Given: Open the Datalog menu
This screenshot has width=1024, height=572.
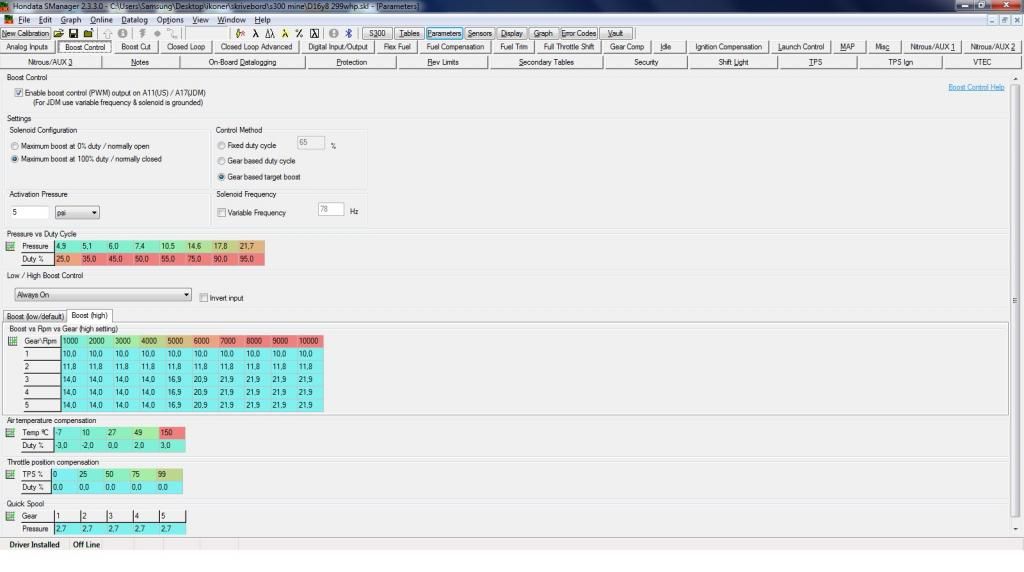Looking at the screenshot, I should coord(134,20).
